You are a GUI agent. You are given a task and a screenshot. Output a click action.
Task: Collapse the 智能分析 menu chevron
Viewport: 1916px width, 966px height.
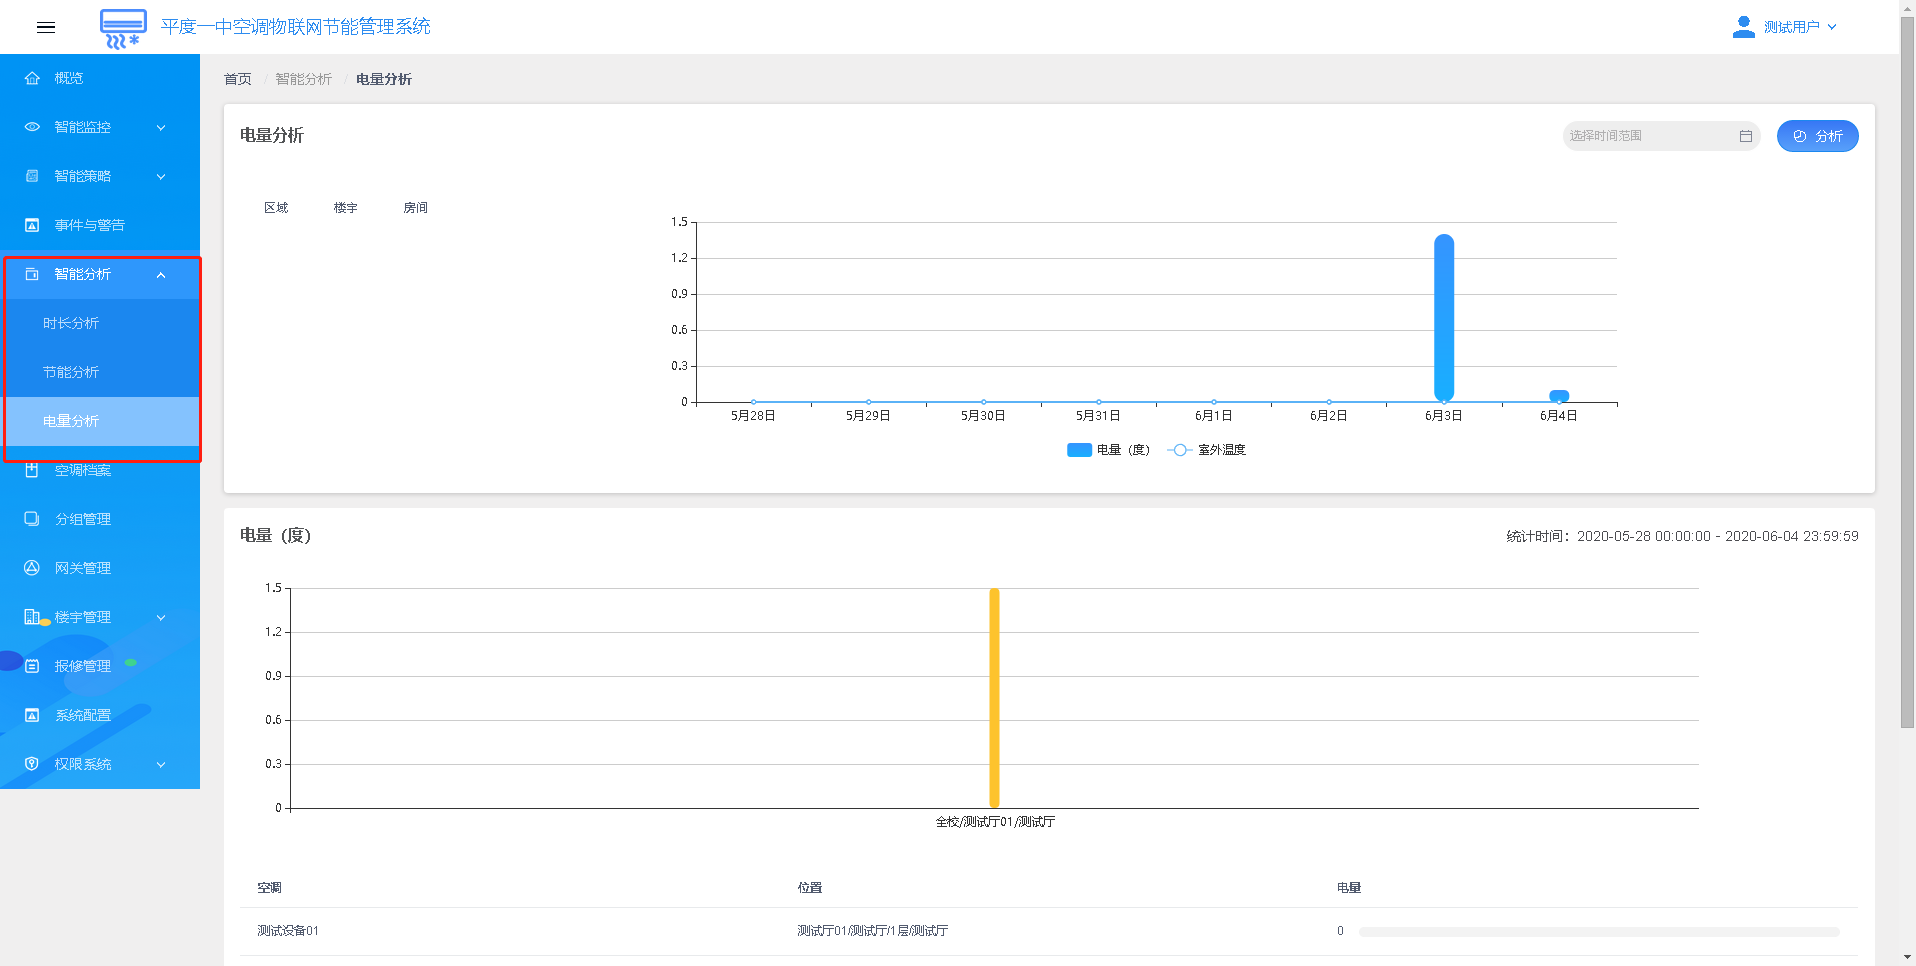point(161,275)
